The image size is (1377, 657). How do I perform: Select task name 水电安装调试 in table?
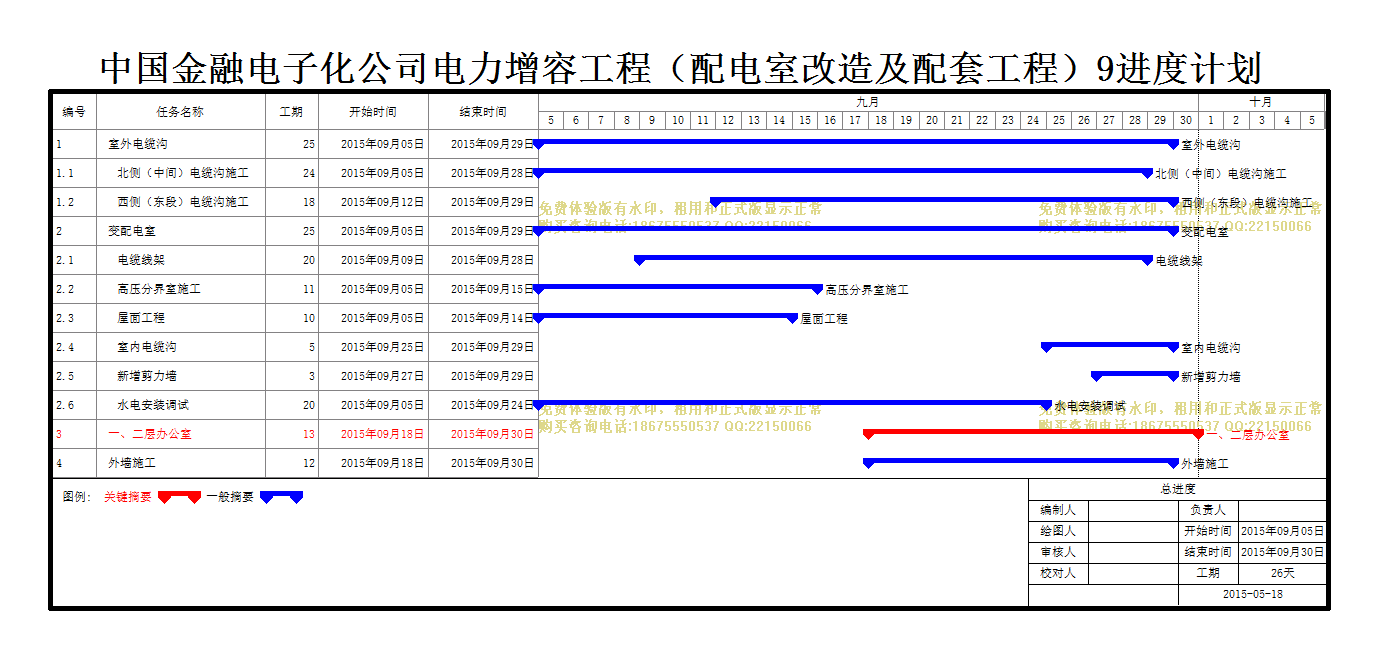coord(153,405)
